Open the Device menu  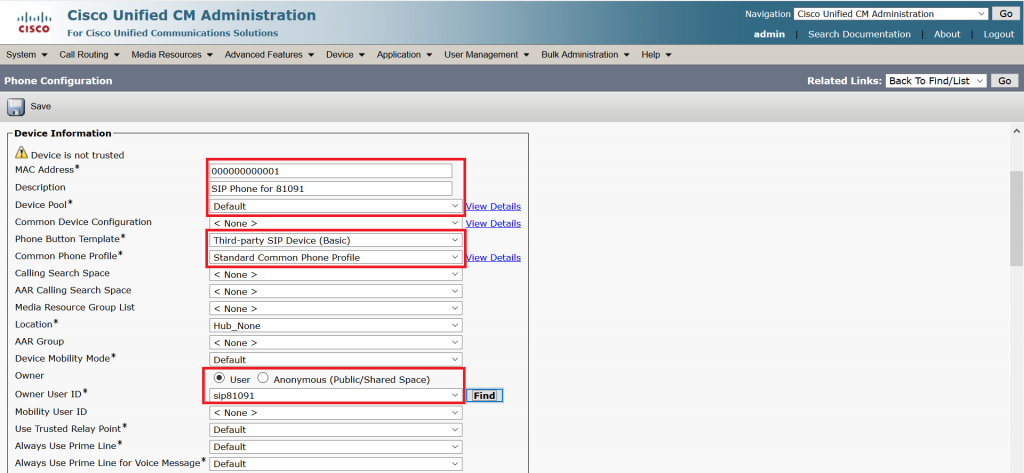(x=345, y=54)
